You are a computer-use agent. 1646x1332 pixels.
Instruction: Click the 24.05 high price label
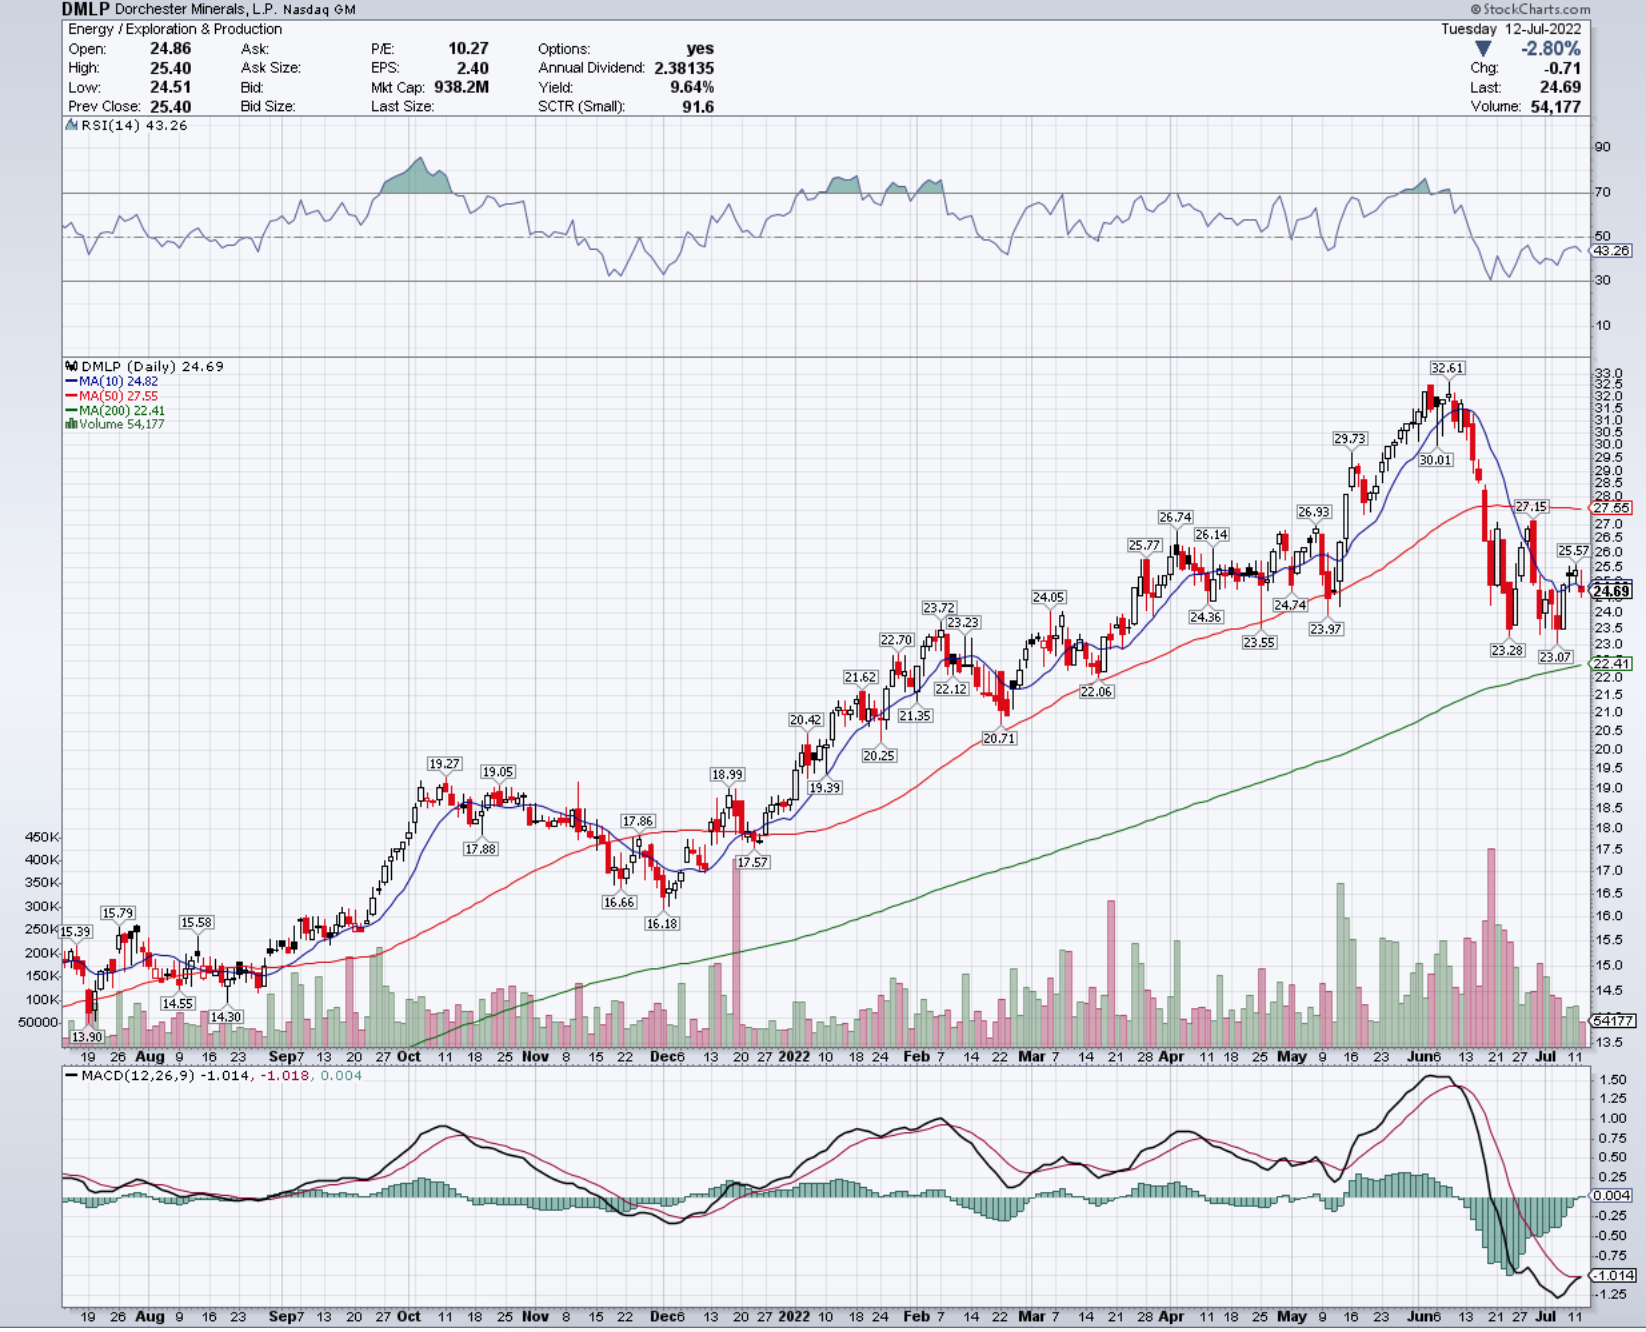coord(1048,597)
